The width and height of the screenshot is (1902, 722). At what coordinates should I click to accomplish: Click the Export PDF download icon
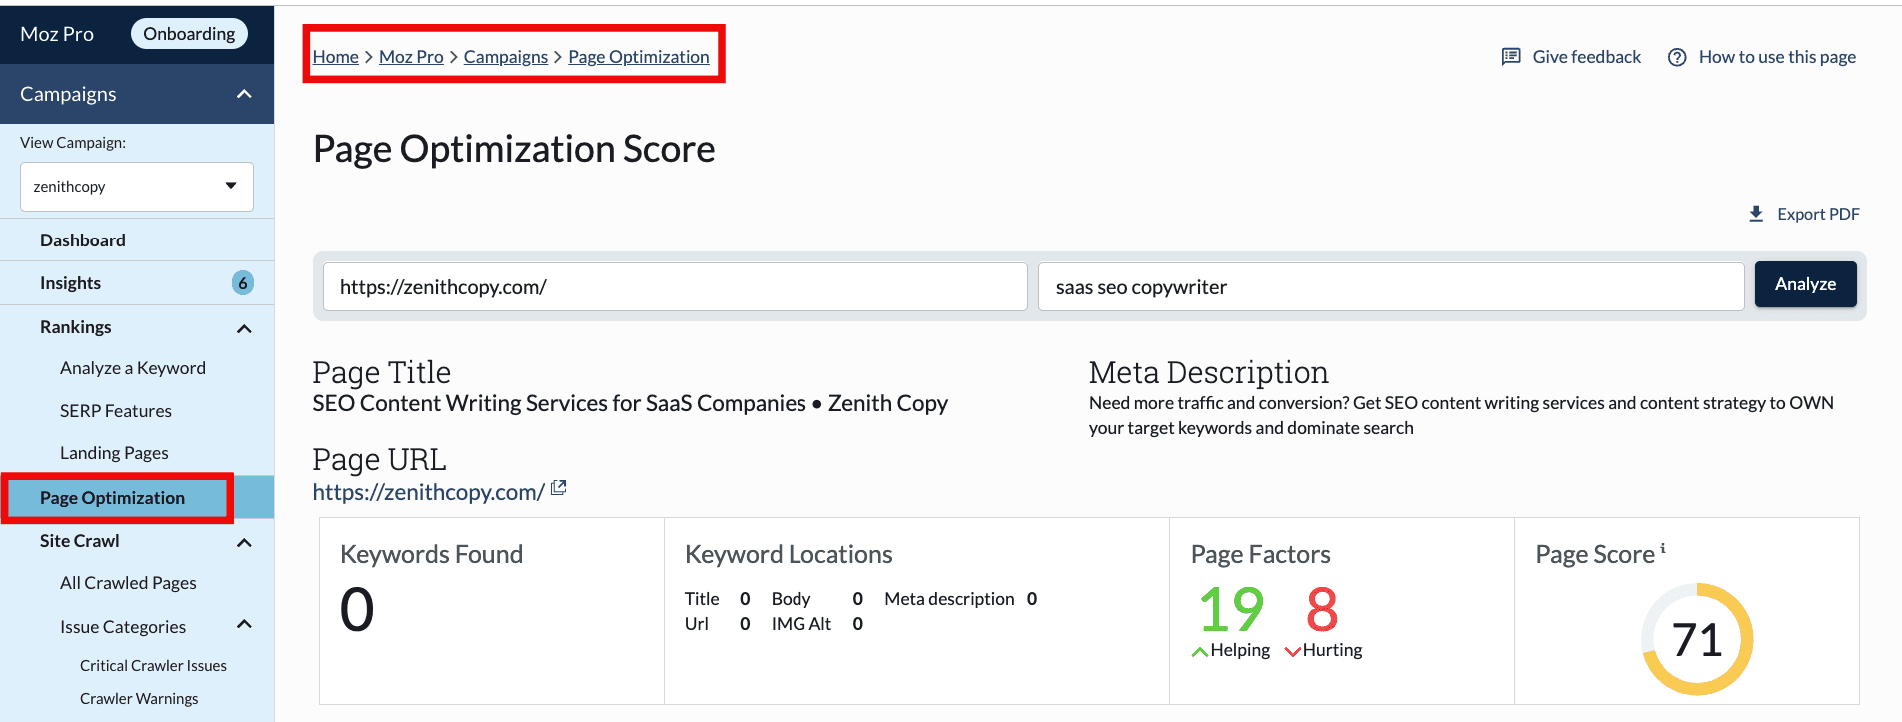click(1755, 214)
